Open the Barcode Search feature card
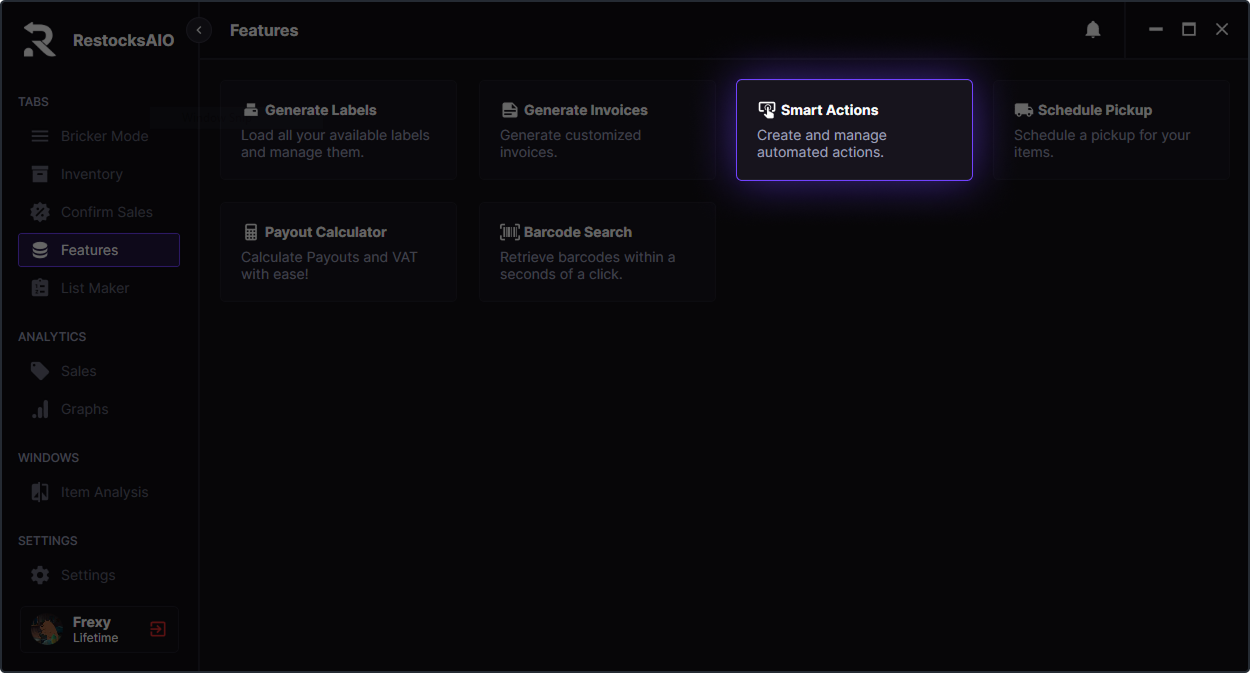This screenshot has height=673, width=1250. pyautogui.click(x=596, y=252)
